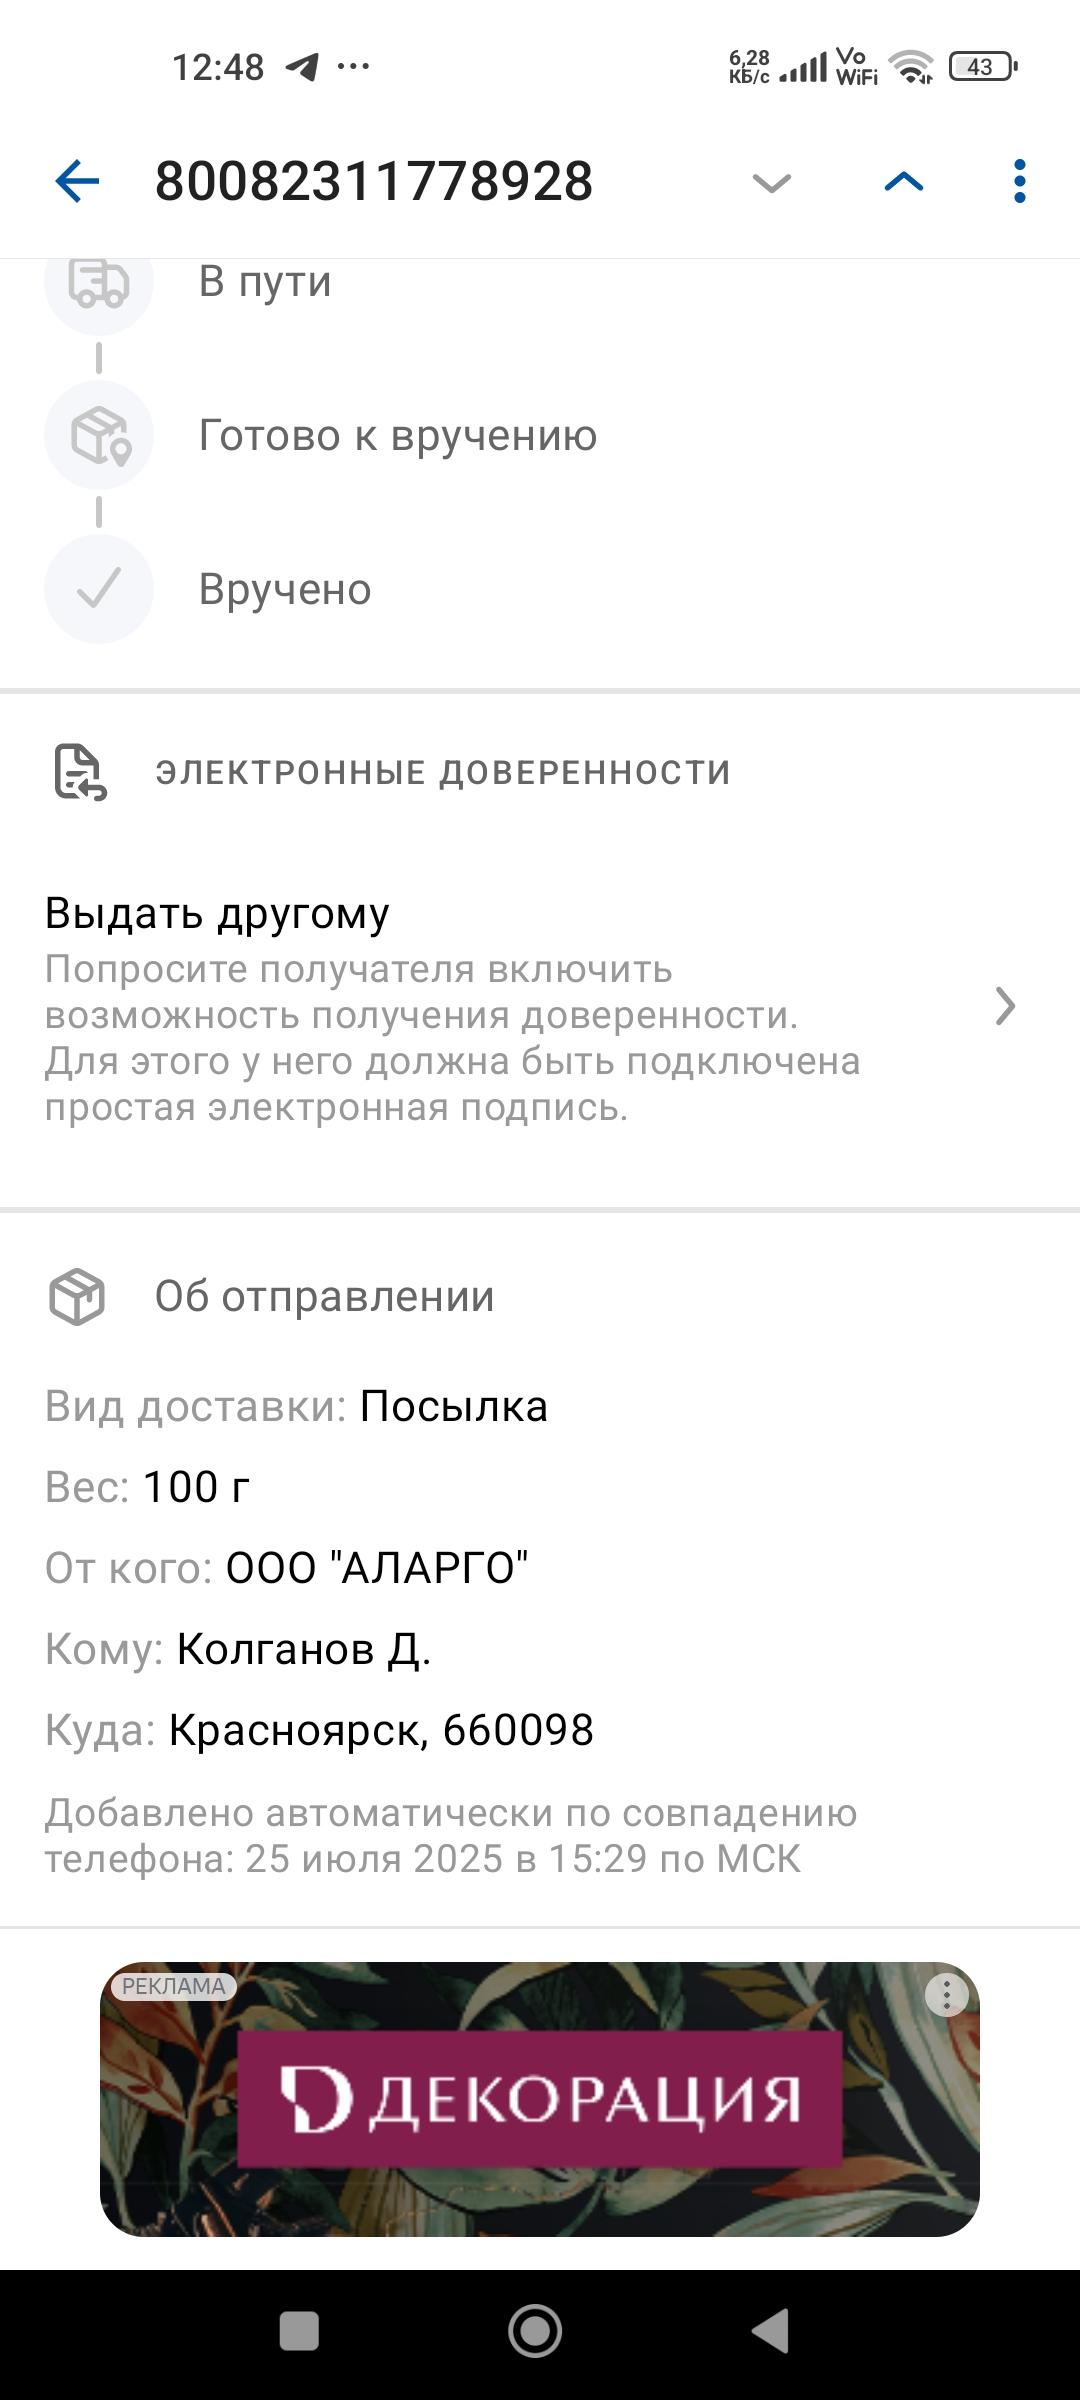The width and height of the screenshot is (1080, 2400).
Task: Open the Декорация advertisement banner
Action: click(540, 2100)
